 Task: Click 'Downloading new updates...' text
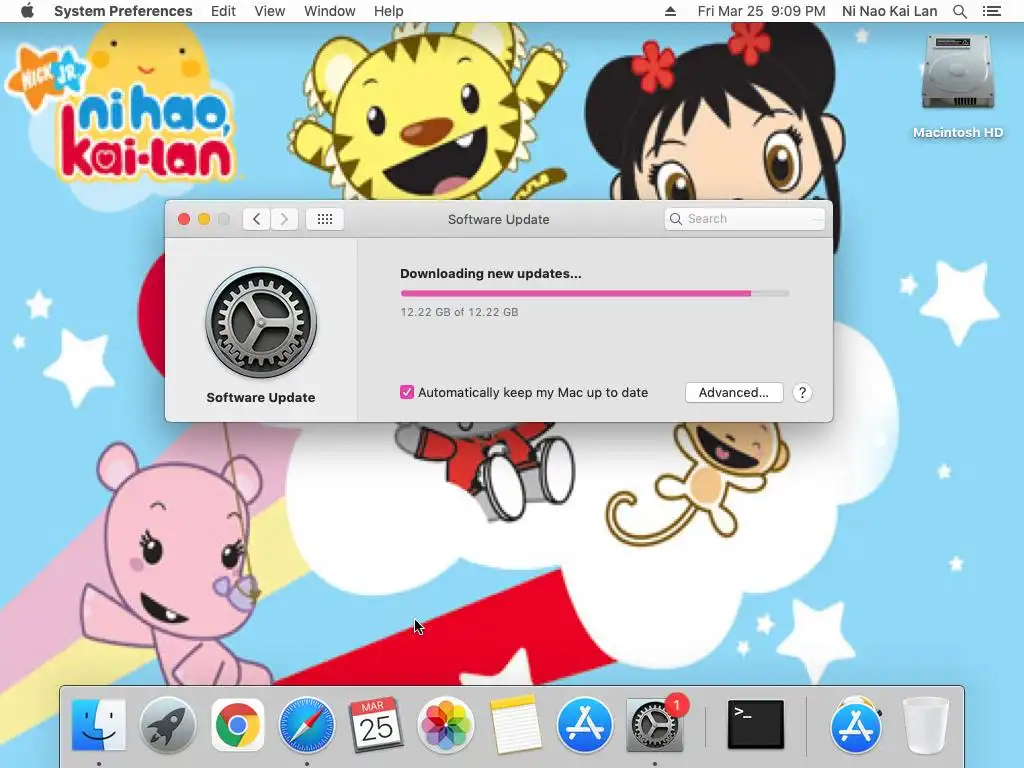pos(490,274)
